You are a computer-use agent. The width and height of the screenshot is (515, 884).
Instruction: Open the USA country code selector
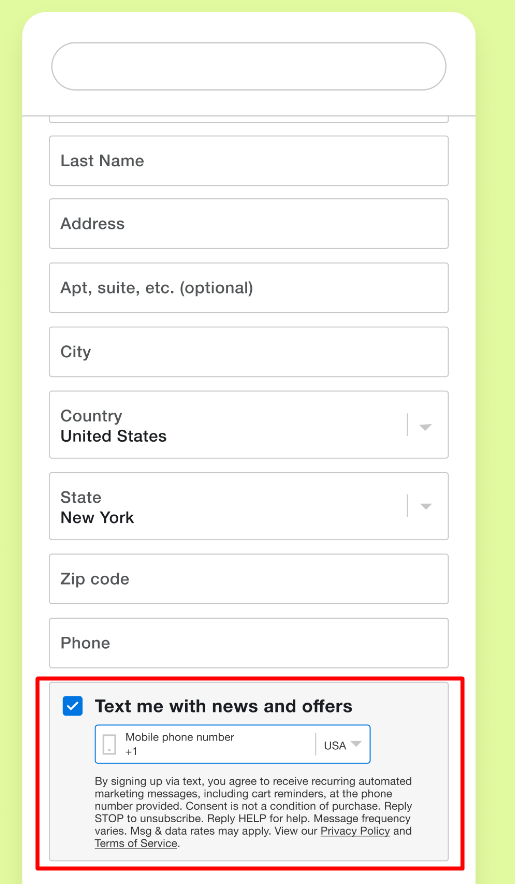[342, 745]
